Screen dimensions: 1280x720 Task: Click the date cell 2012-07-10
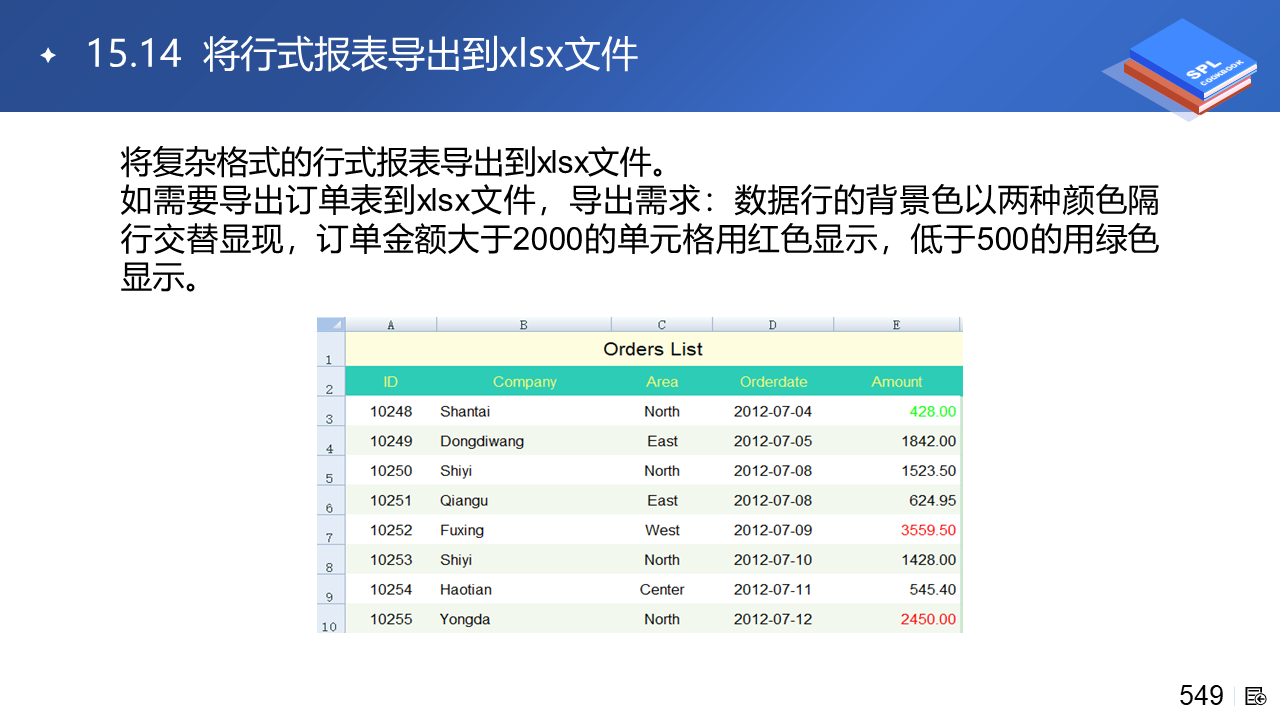(773, 560)
